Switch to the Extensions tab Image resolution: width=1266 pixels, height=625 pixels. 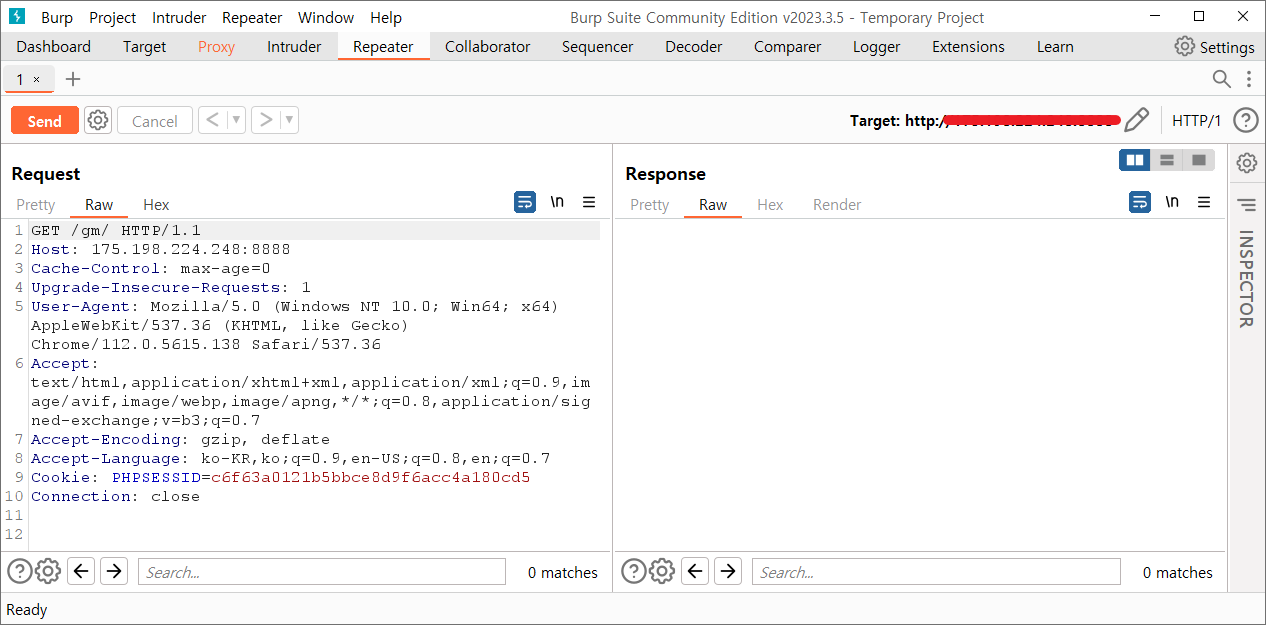click(968, 47)
